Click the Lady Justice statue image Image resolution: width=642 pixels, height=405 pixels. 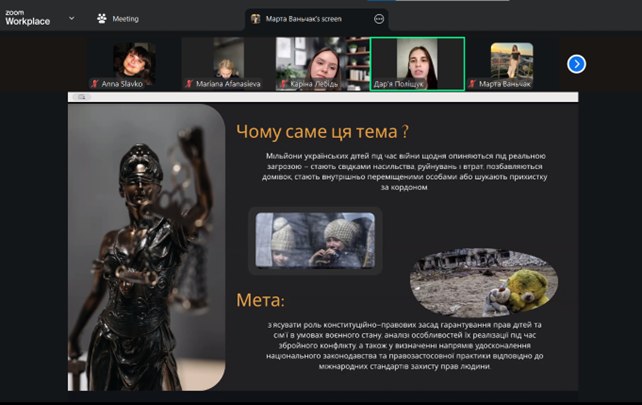pos(146,247)
